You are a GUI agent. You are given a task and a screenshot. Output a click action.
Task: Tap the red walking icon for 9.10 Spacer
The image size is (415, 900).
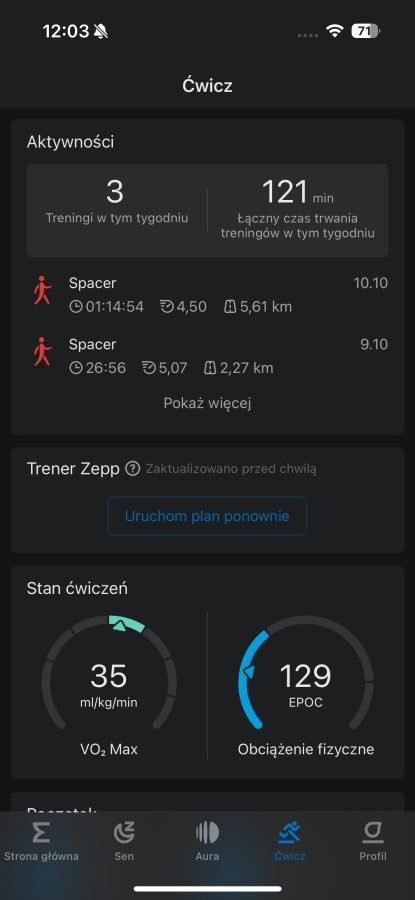tap(42, 352)
